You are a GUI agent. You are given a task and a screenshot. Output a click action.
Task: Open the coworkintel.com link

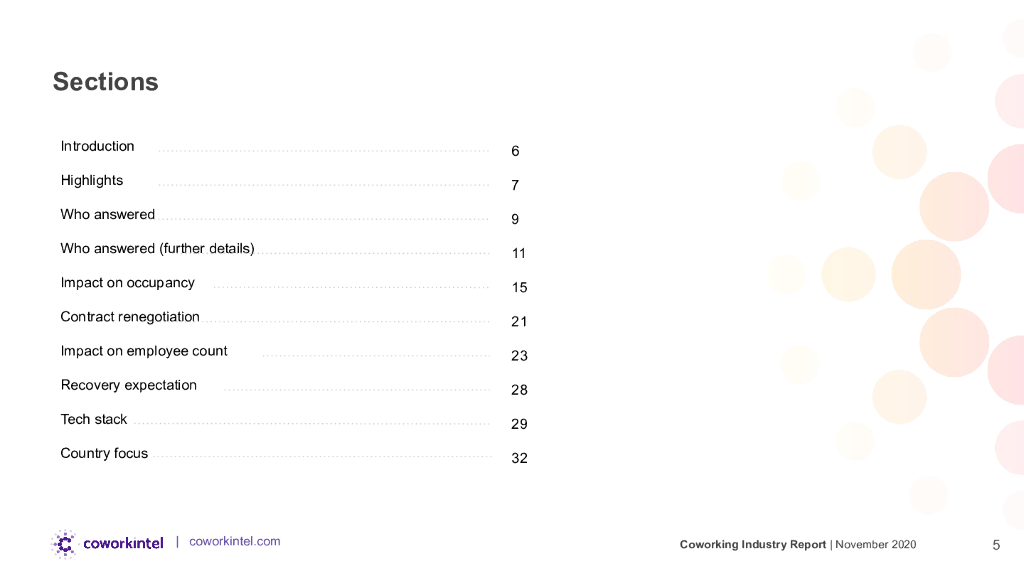(x=234, y=541)
